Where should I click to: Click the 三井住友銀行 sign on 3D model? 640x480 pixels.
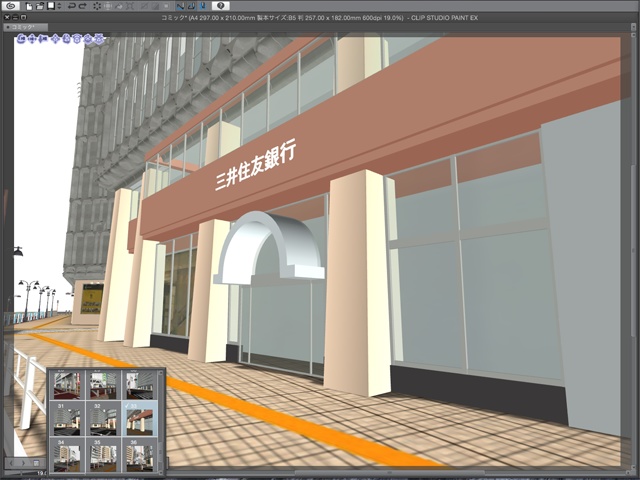click(x=255, y=164)
